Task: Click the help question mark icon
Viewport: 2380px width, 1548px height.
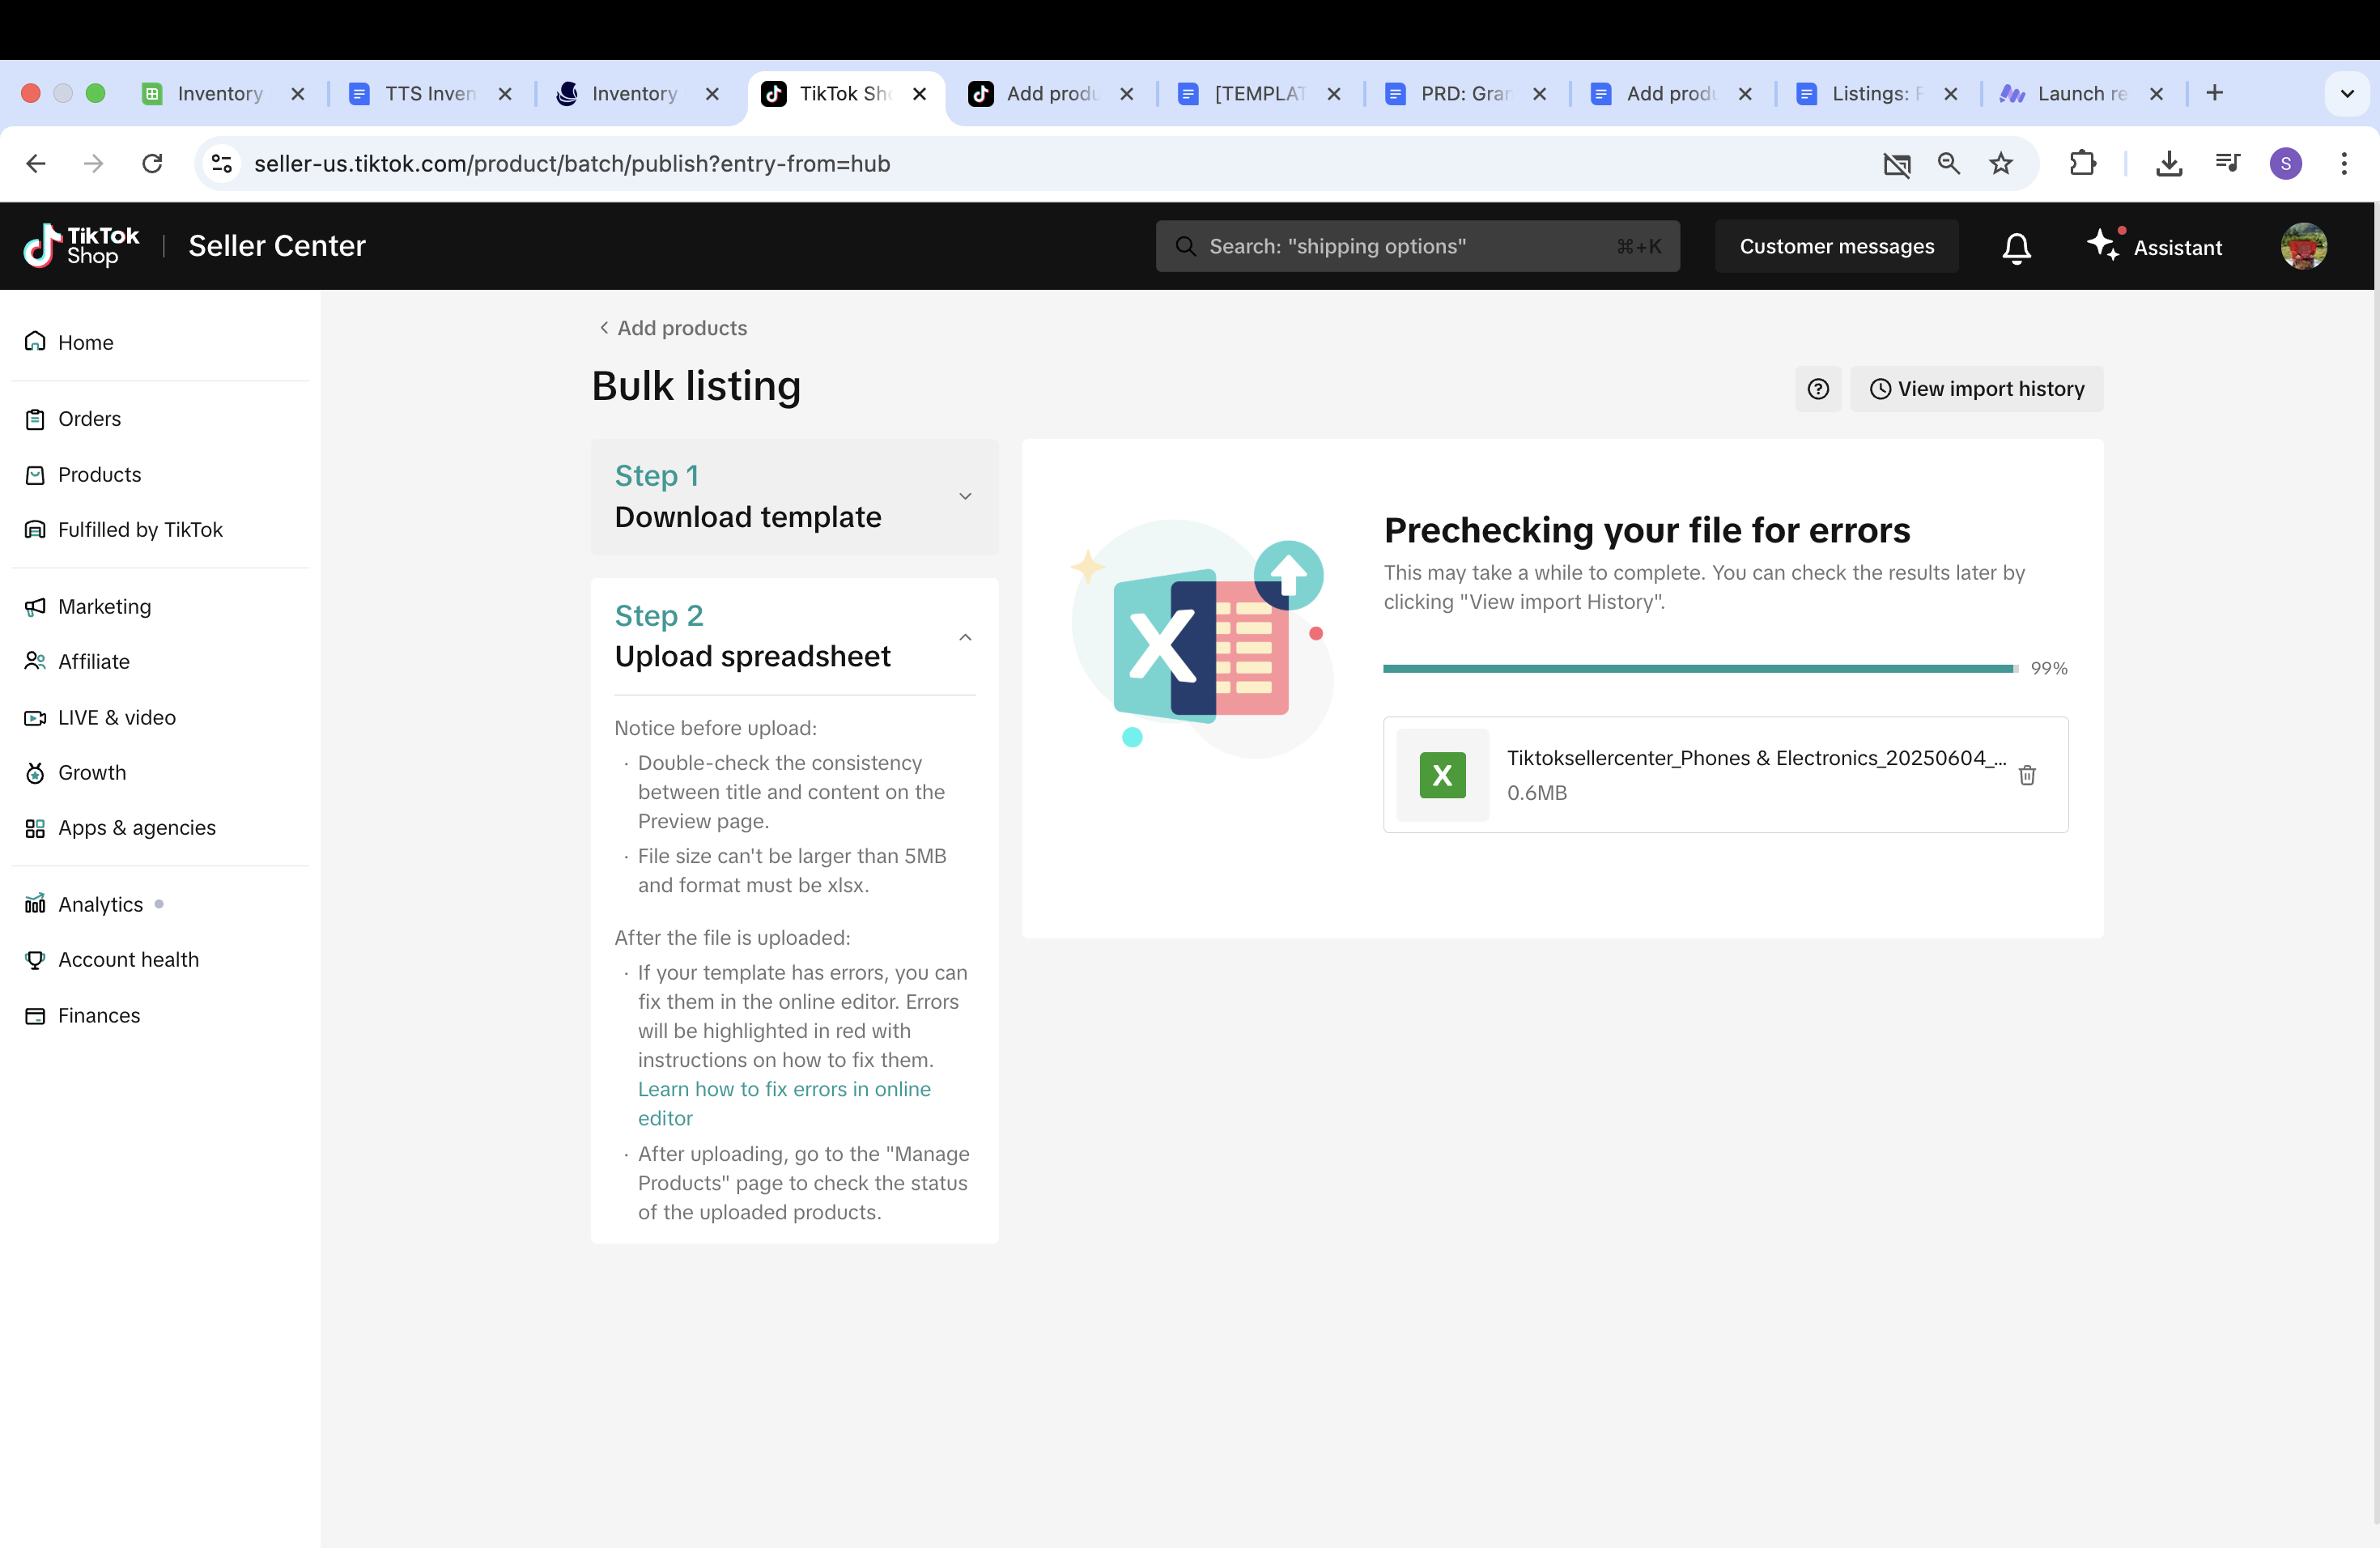Action: click(1818, 389)
